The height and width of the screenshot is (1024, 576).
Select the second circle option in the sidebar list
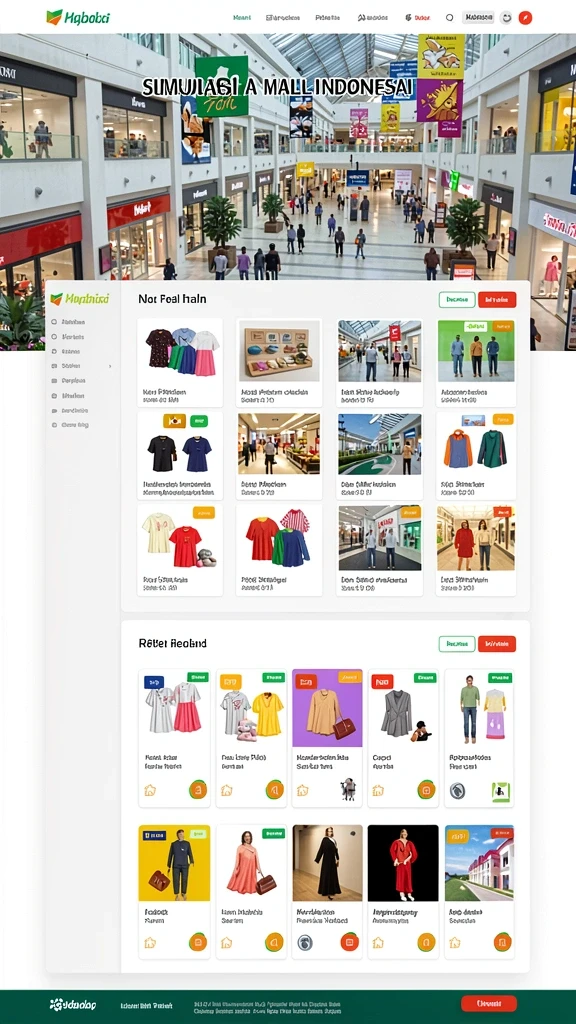(54, 337)
